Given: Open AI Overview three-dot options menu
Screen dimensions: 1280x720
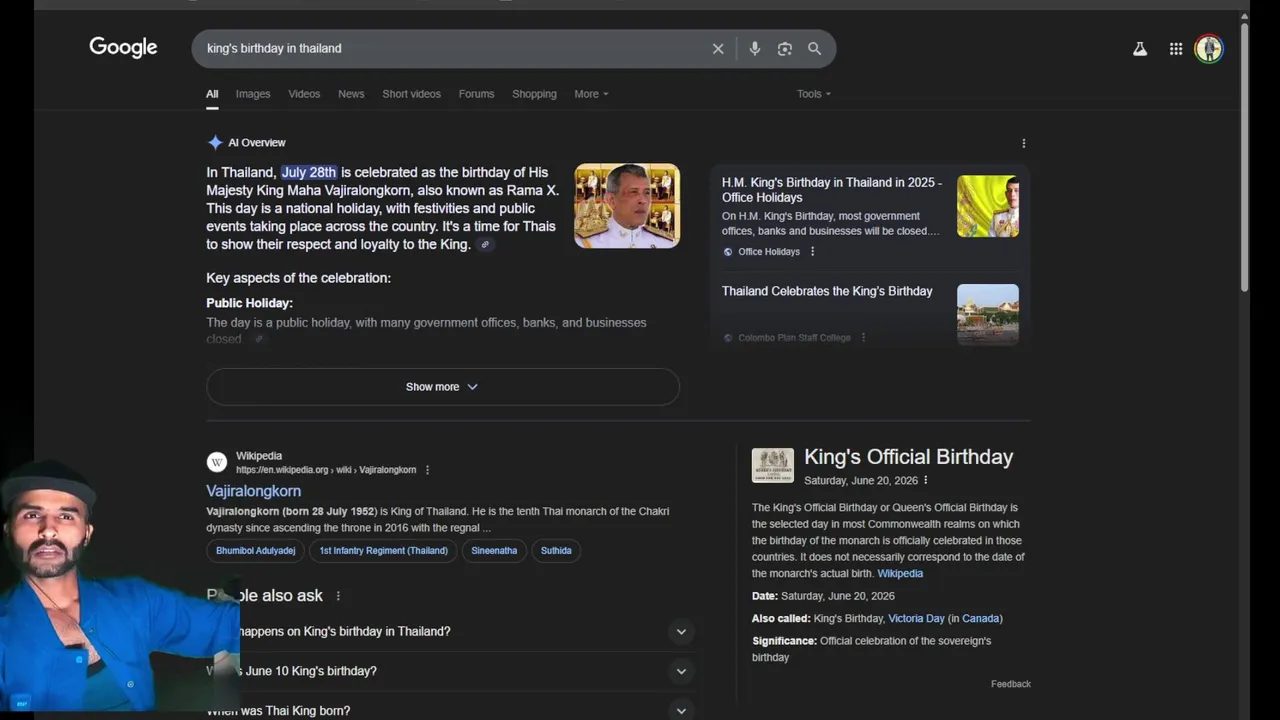Looking at the screenshot, I should click(1023, 143).
